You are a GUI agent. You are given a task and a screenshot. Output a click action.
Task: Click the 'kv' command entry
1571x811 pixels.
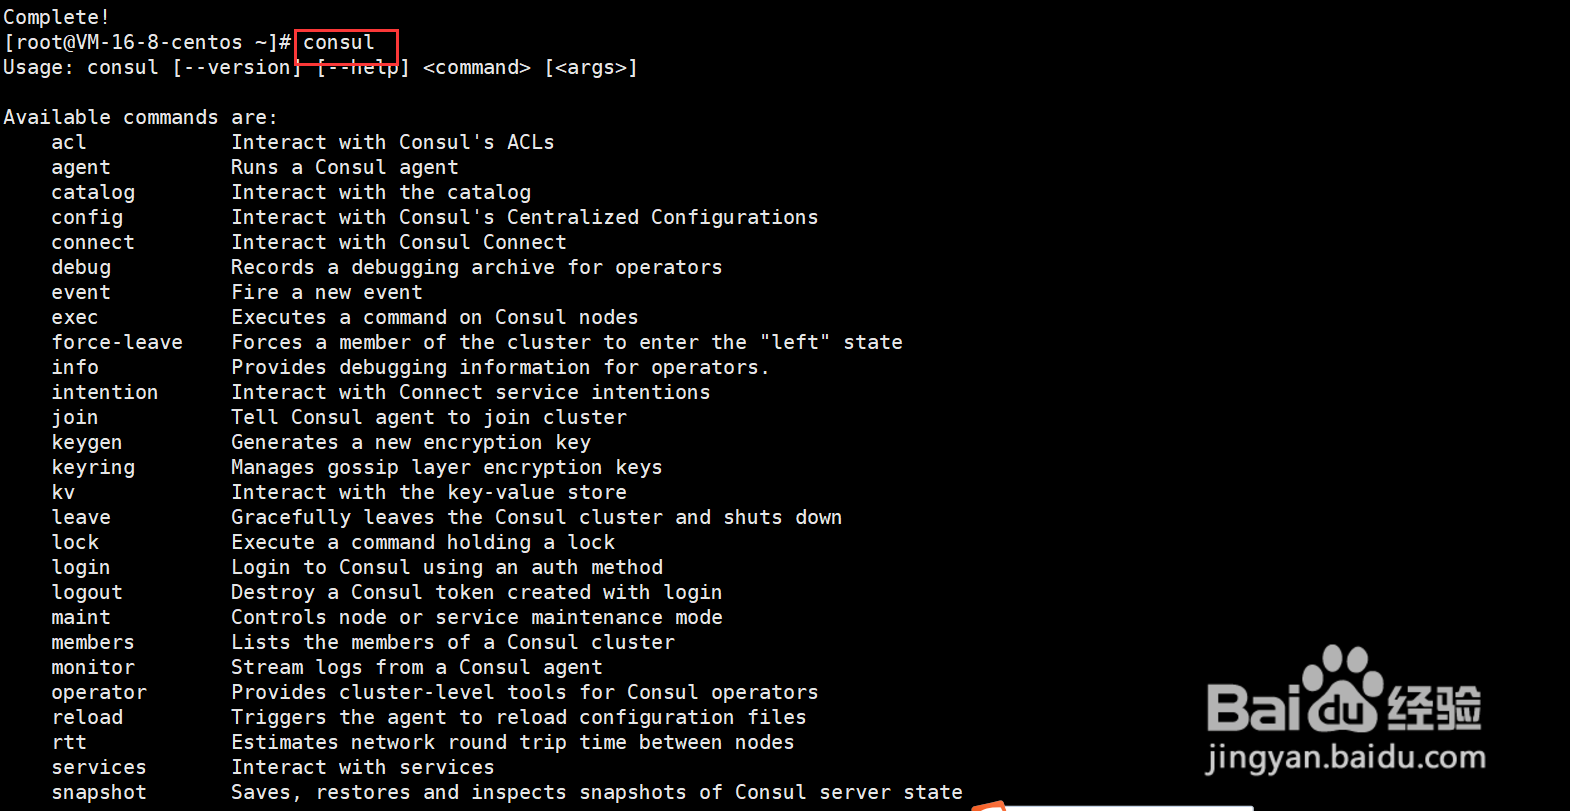click(x=63, y=492)
